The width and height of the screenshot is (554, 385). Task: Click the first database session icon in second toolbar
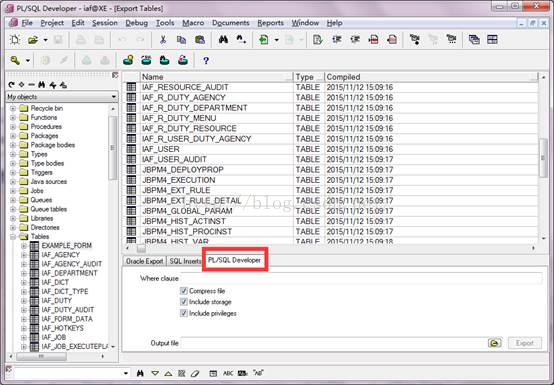click(x=128, y=61)
